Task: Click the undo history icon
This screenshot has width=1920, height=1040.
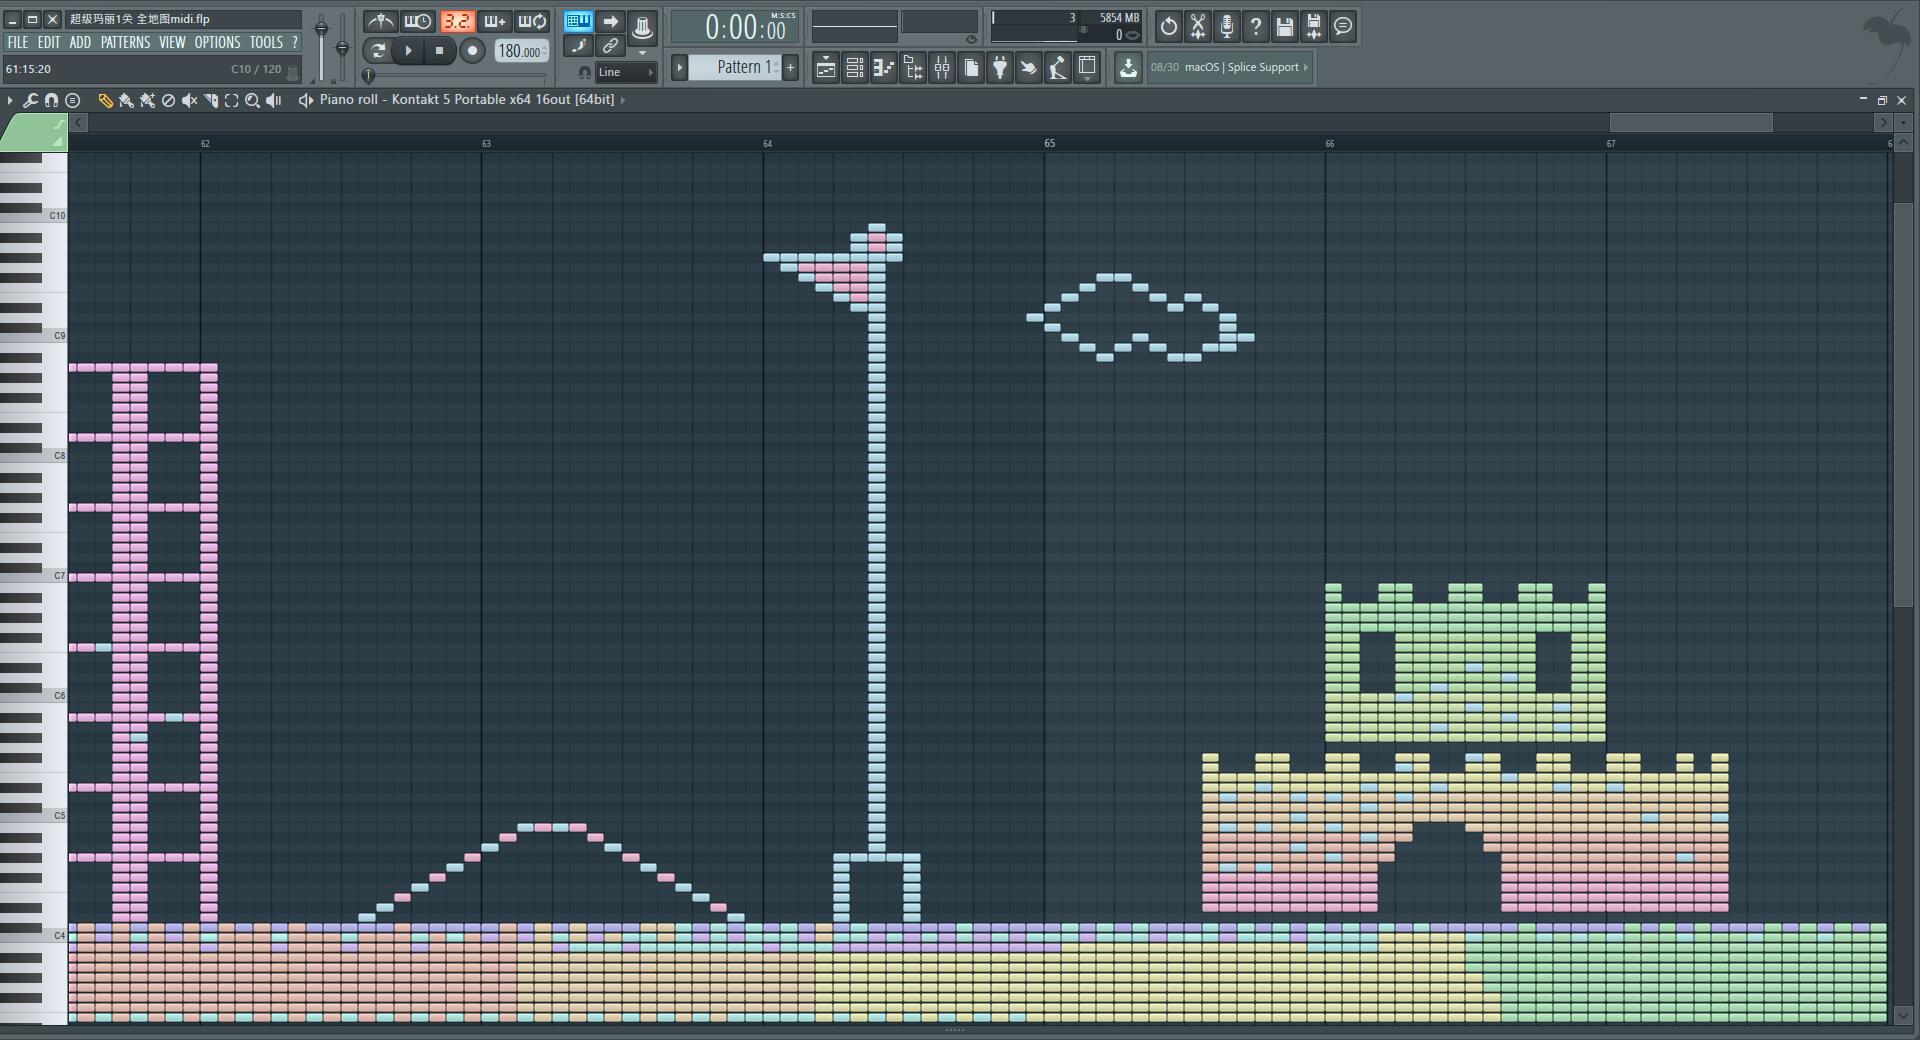Action: 1168,26
